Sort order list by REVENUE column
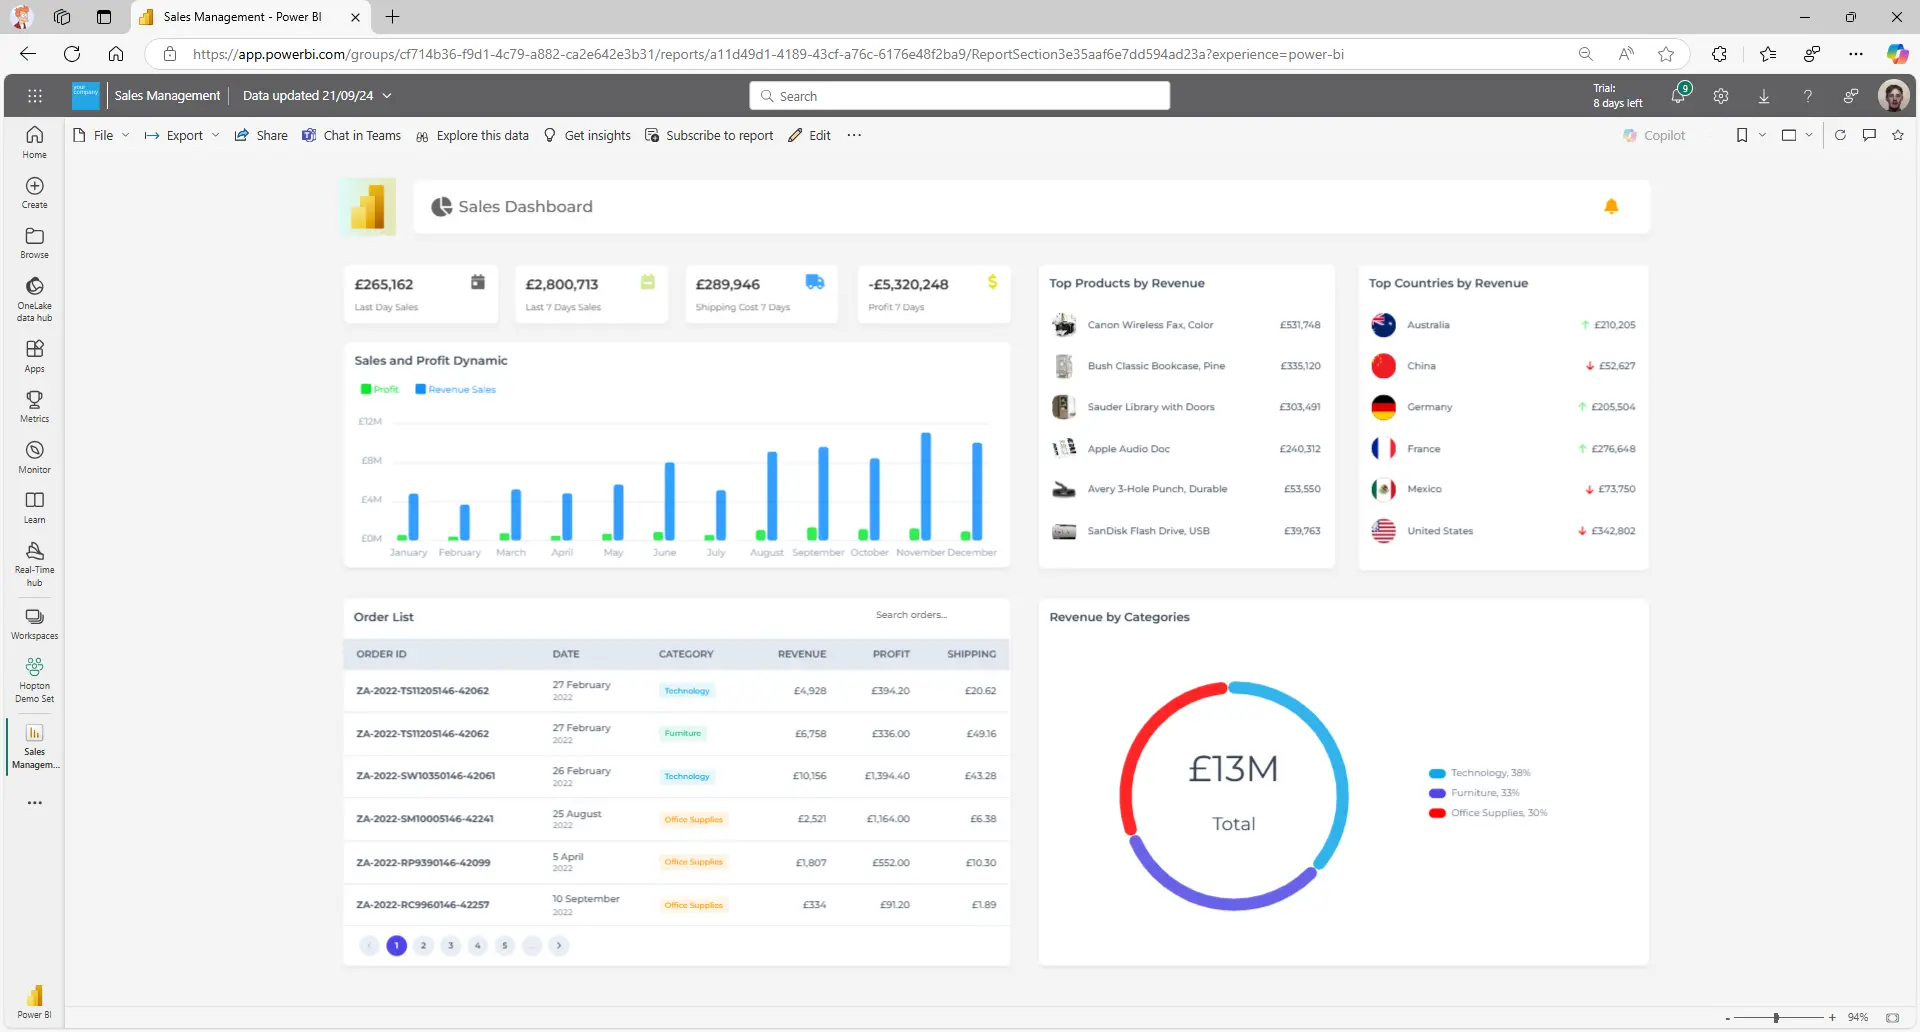Viewport: 1920px width, 1032px height. coord(802,654)
